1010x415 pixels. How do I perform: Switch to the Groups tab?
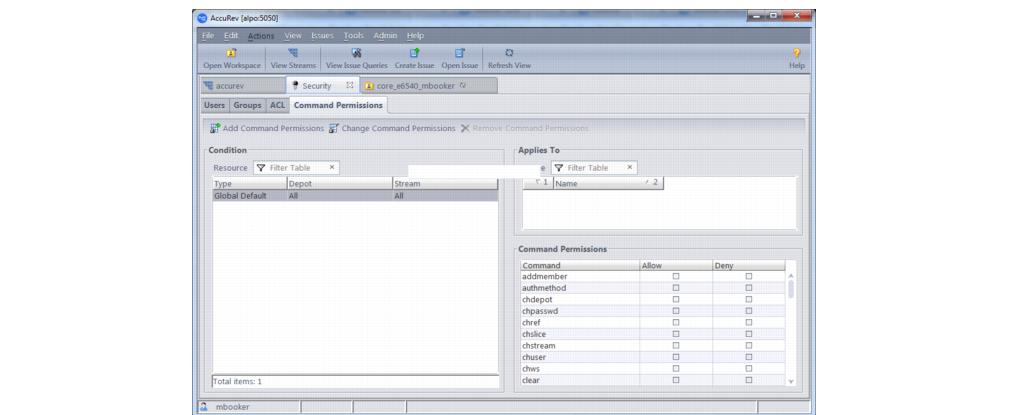249,105
